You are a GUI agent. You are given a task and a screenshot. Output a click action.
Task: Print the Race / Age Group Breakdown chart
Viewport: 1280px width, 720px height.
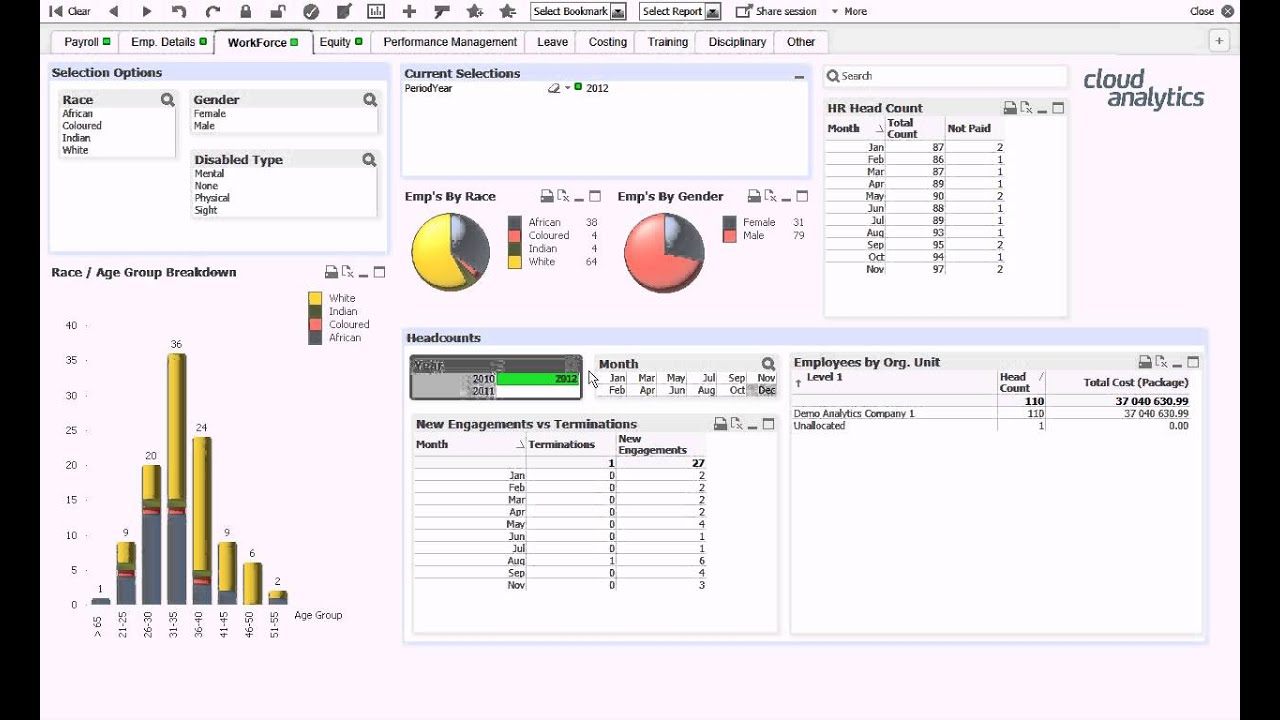point(331,272)
